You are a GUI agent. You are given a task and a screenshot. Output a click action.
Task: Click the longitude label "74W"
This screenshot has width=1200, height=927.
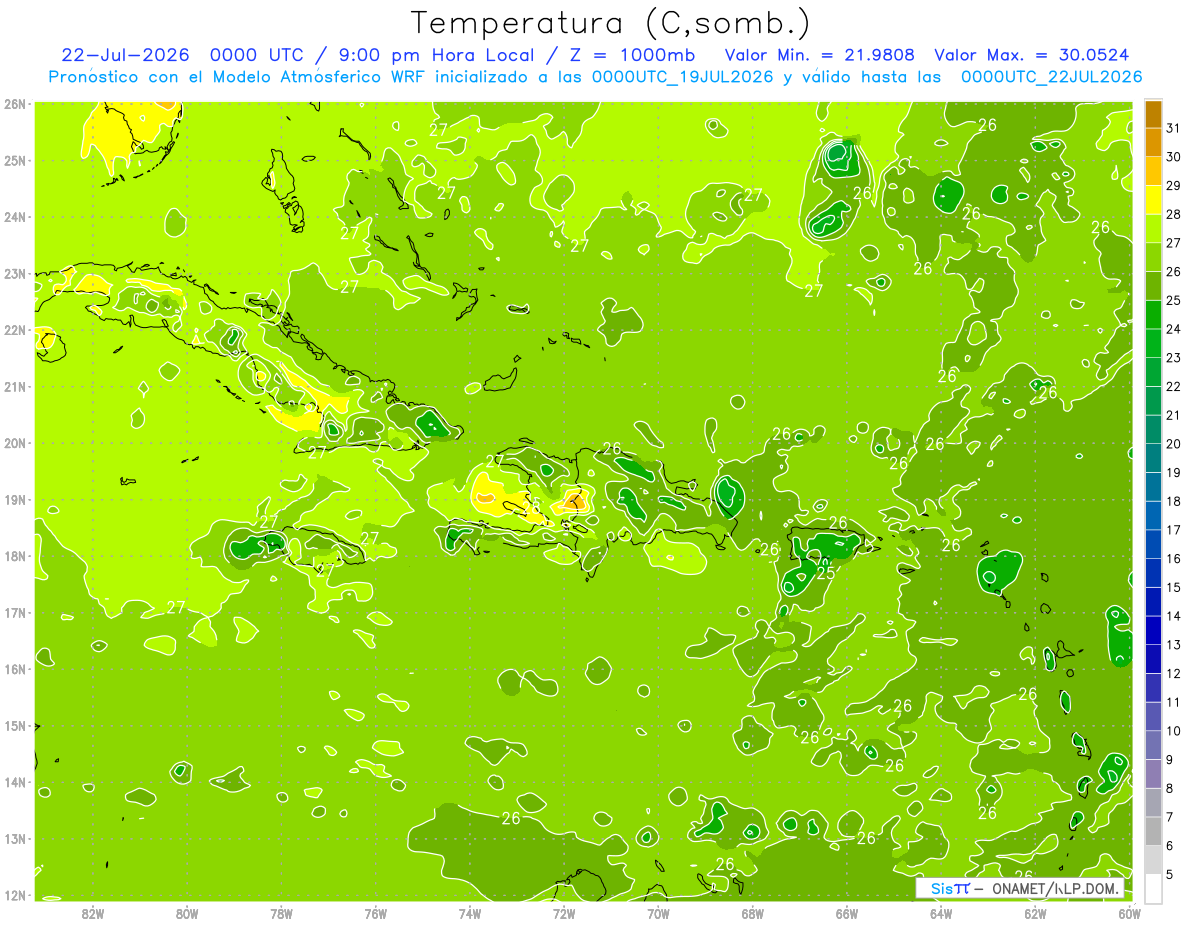click(x=470, y=913)
